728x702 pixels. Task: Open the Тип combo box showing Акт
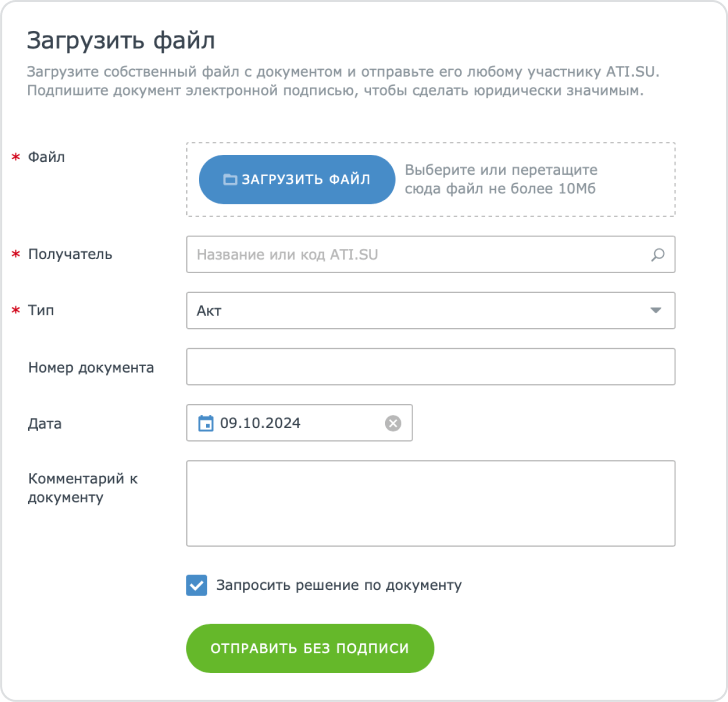click(x=420, y=310)
